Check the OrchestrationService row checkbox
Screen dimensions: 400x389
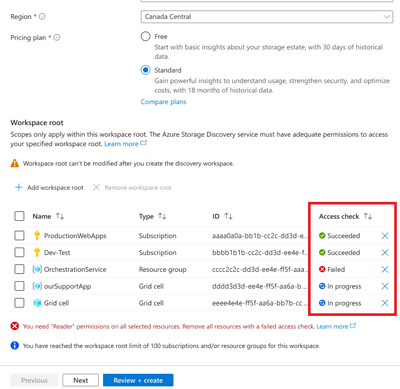19,269
